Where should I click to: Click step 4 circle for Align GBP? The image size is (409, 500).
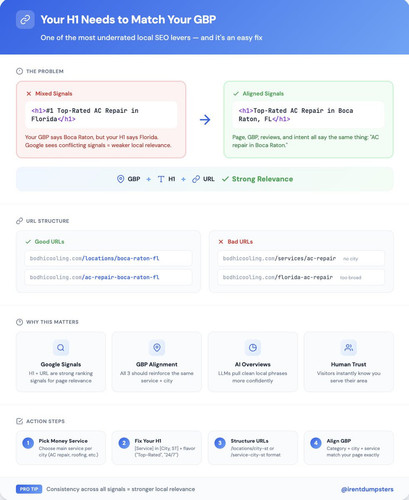[x=316, y=443]
